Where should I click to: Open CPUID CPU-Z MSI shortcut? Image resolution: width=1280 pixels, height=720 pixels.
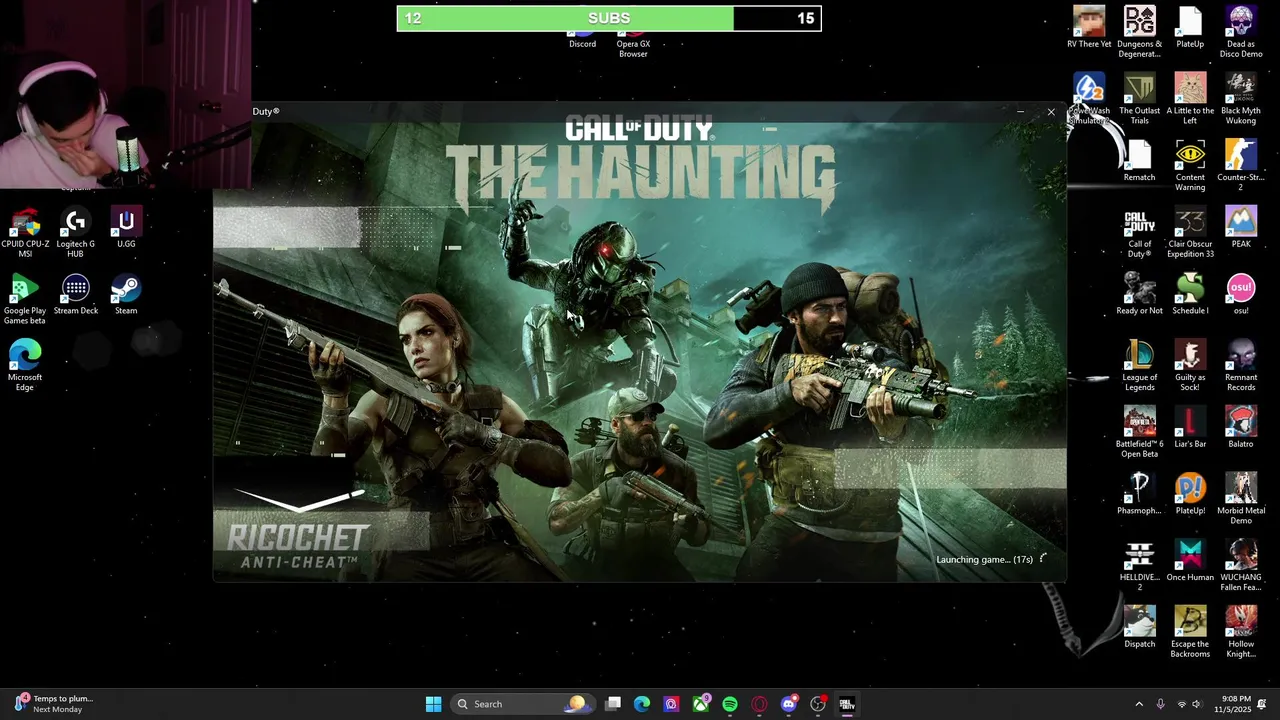tap(25, 232)
